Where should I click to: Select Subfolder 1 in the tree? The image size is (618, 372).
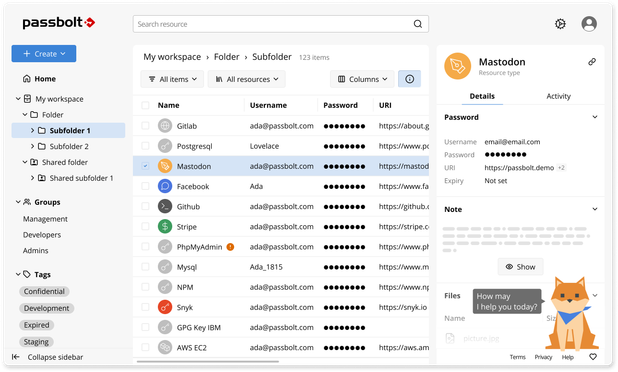coord(68,130)
